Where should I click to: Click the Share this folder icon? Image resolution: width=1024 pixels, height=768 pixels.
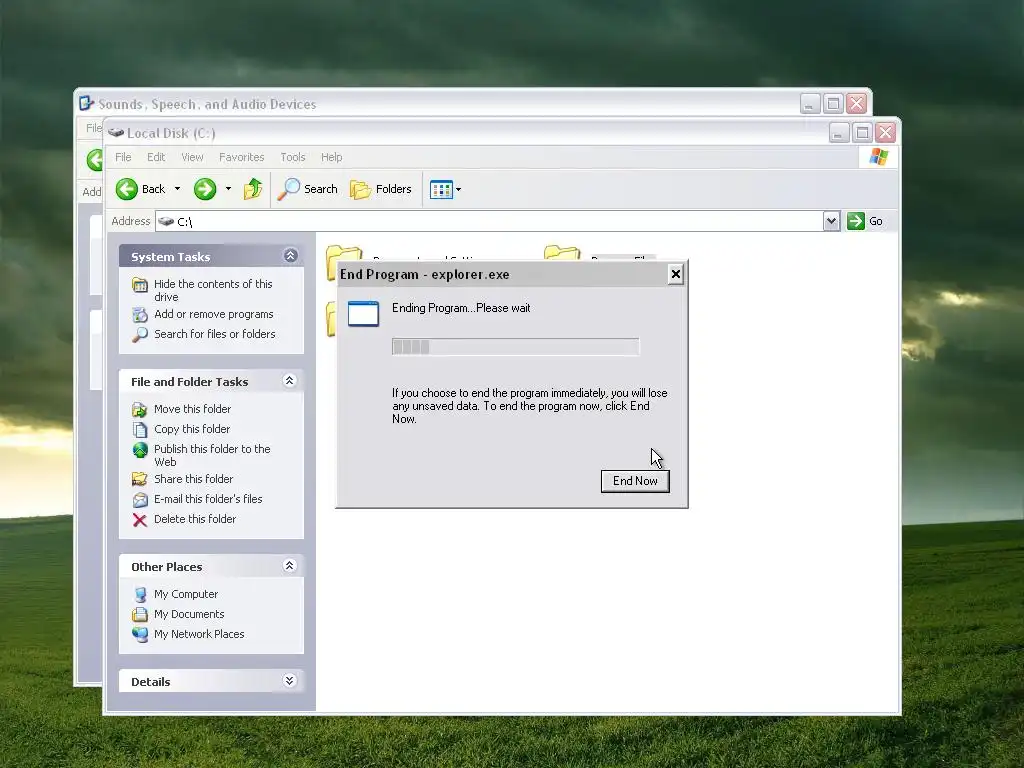(x=140, y=479)
